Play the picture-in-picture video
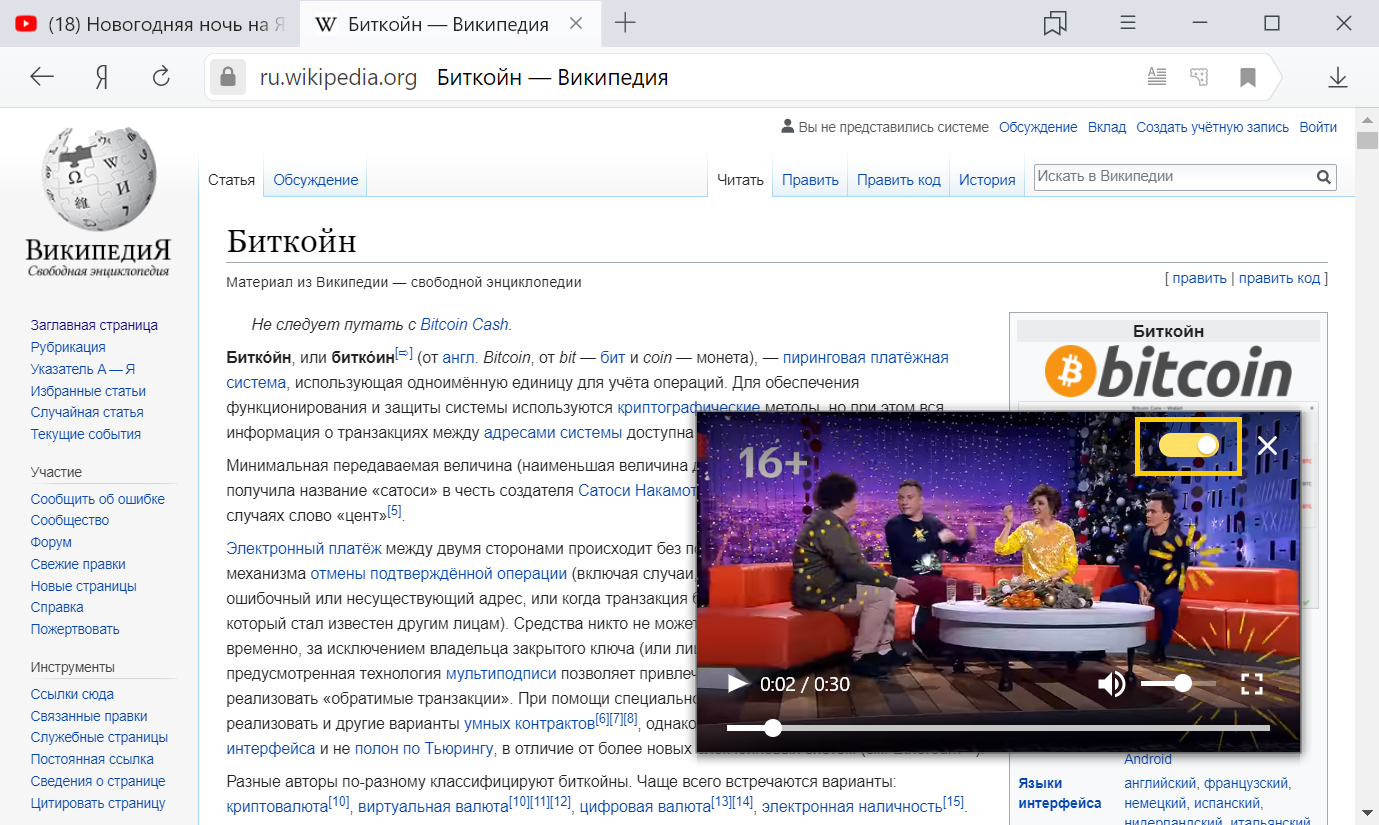The image size is (1379, 825). [737, 684]
